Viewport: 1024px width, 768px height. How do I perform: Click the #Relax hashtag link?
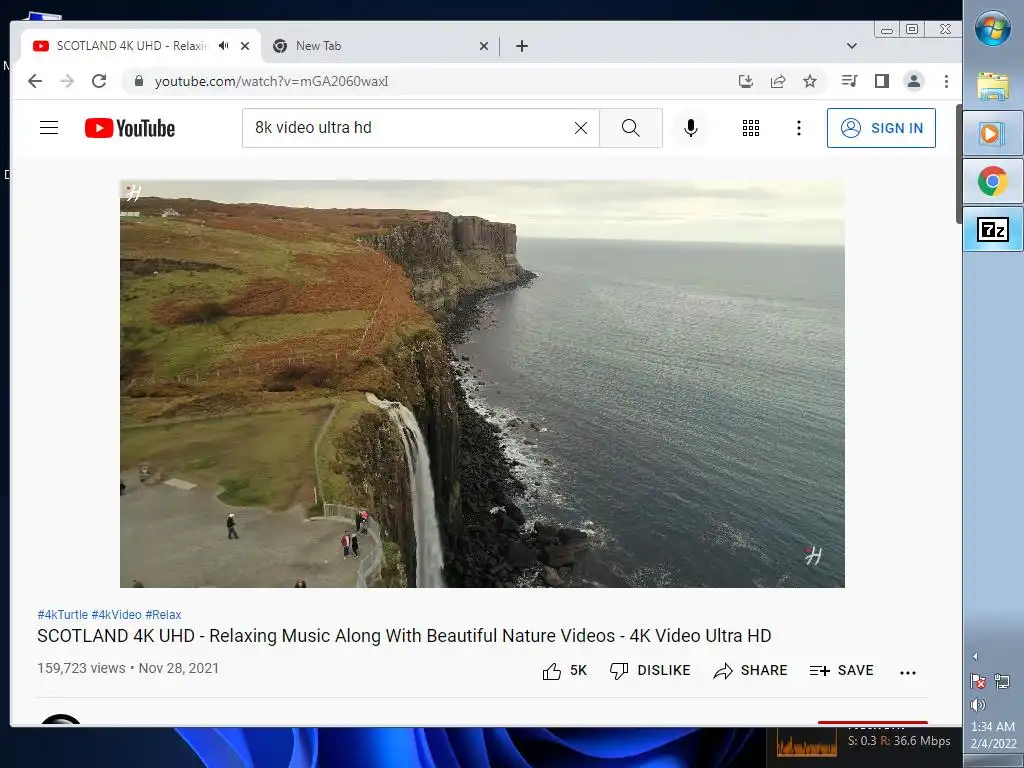pos(163,615)
